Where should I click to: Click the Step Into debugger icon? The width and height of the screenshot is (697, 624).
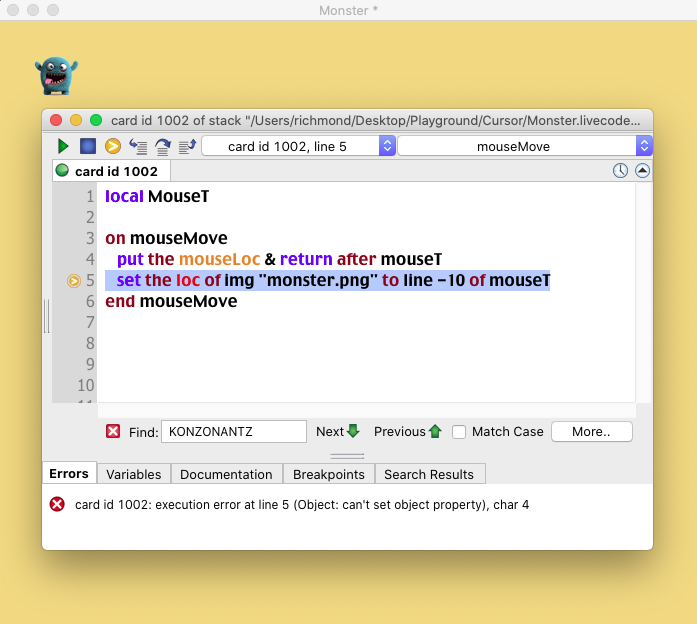pyautogui.click(x=138, y=146)
